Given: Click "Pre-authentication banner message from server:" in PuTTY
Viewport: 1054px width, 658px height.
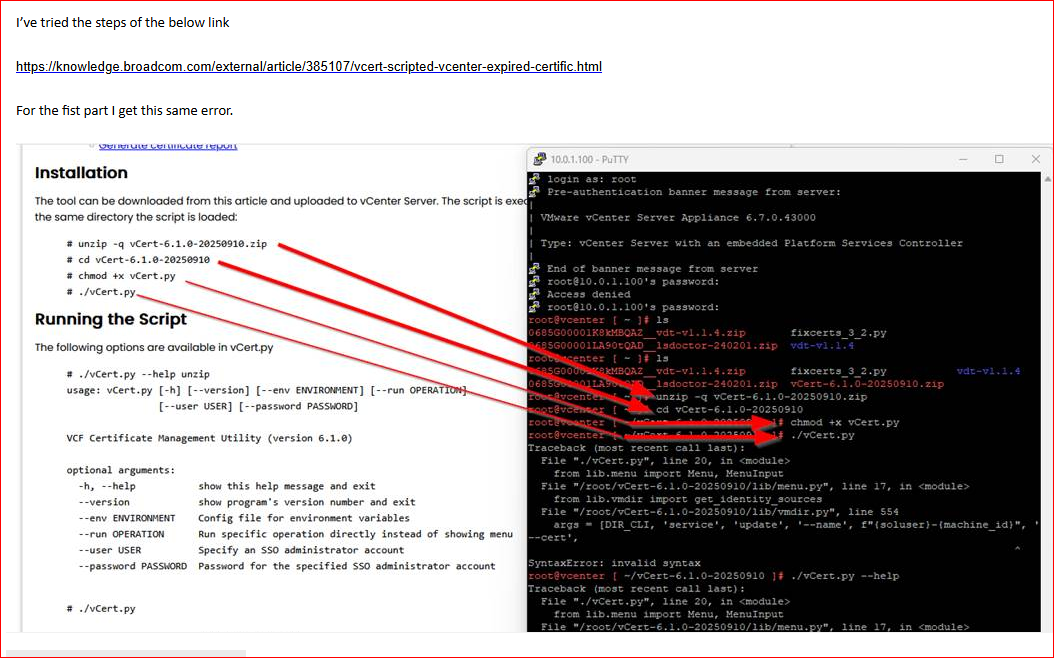Looking at the screenshot, I should pyautogui.click(x=694, y=192).
